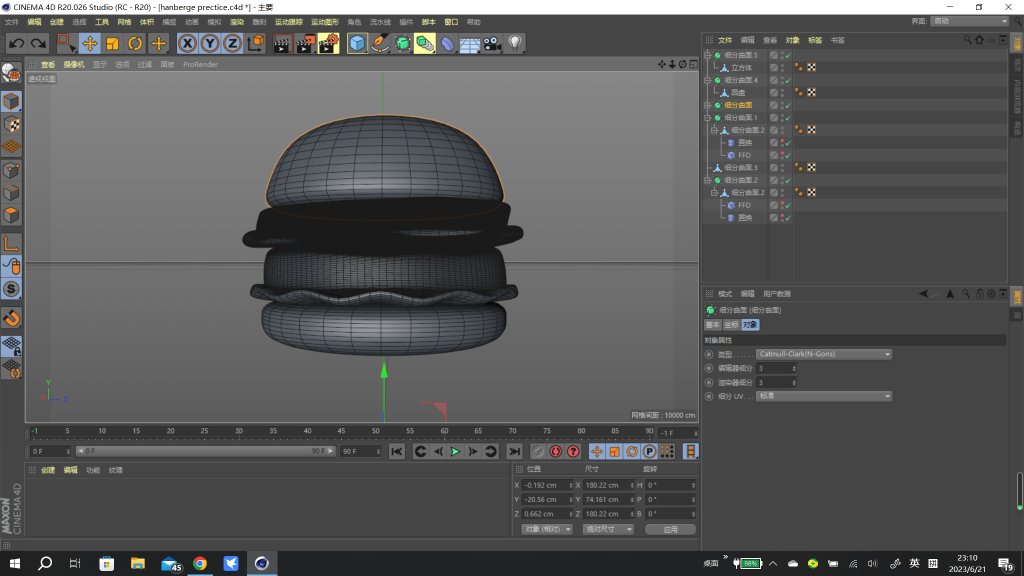The image size is (1024, 576).
Task: Collapse the 细分曲面.1 tree node
Action: pyautogui.click(x=708, y=118)
